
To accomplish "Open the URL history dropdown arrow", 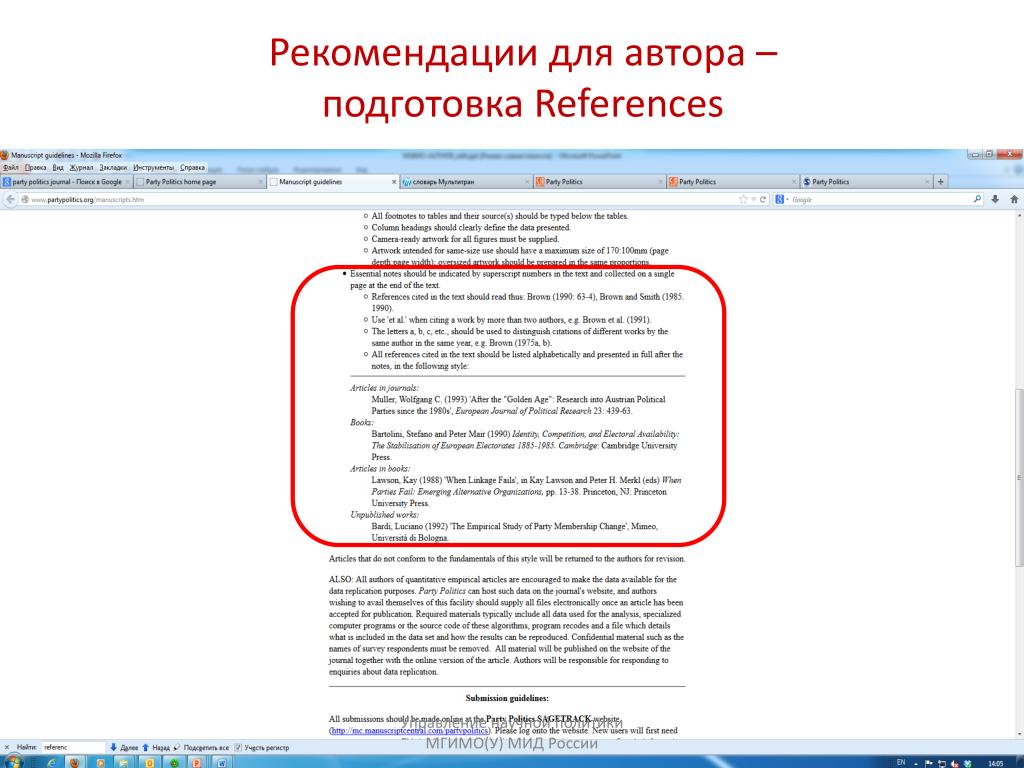I will coord(753,200).
